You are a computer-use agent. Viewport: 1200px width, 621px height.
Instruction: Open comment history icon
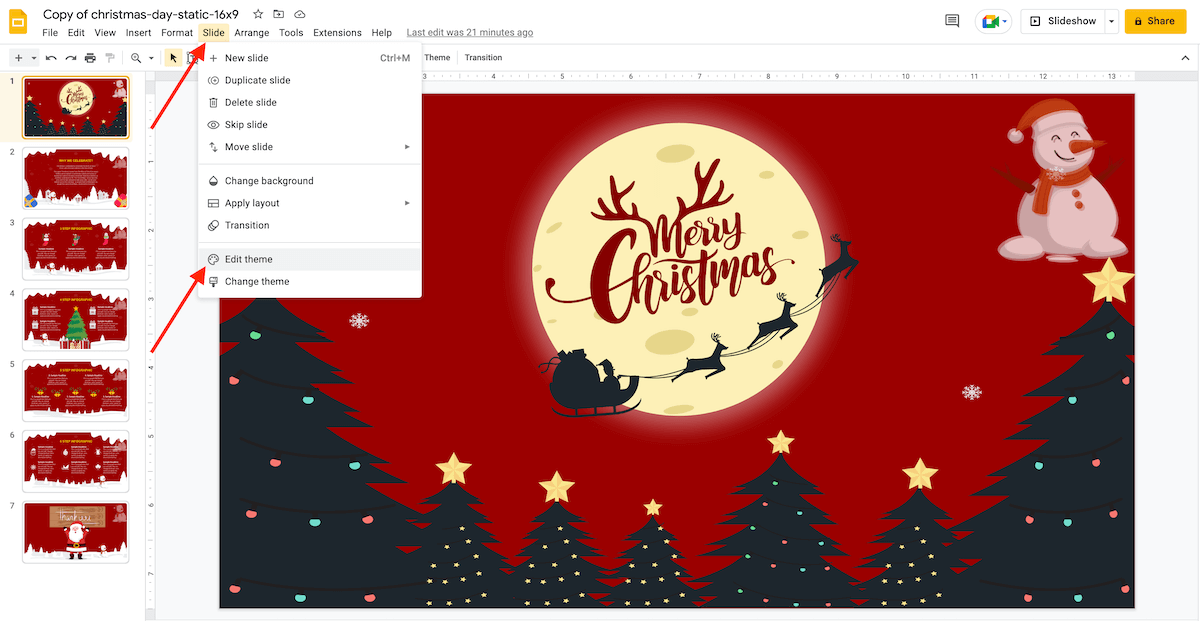click(x=952, y=21)
